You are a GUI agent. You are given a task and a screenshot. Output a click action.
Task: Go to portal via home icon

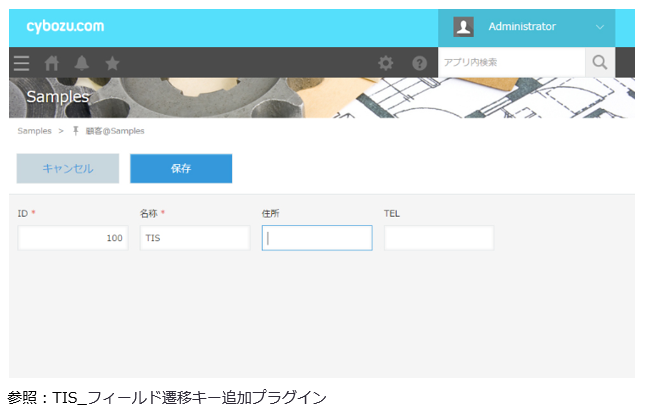pos(52,63)
